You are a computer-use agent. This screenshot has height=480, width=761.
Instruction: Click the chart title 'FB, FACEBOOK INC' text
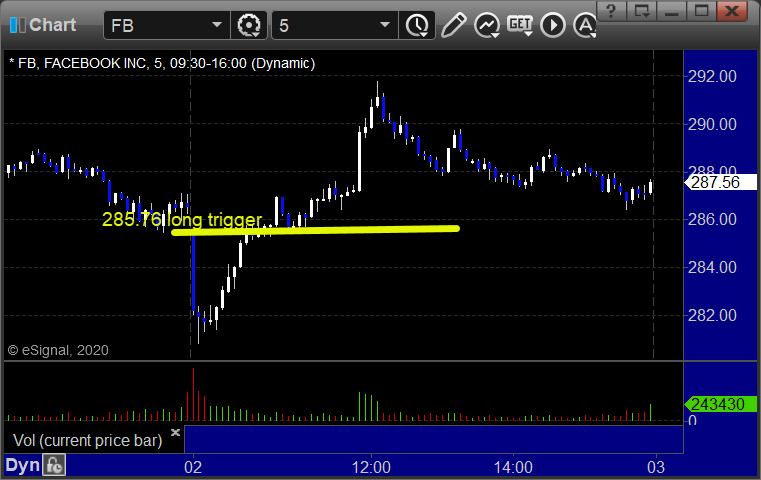tap(82, 63)
